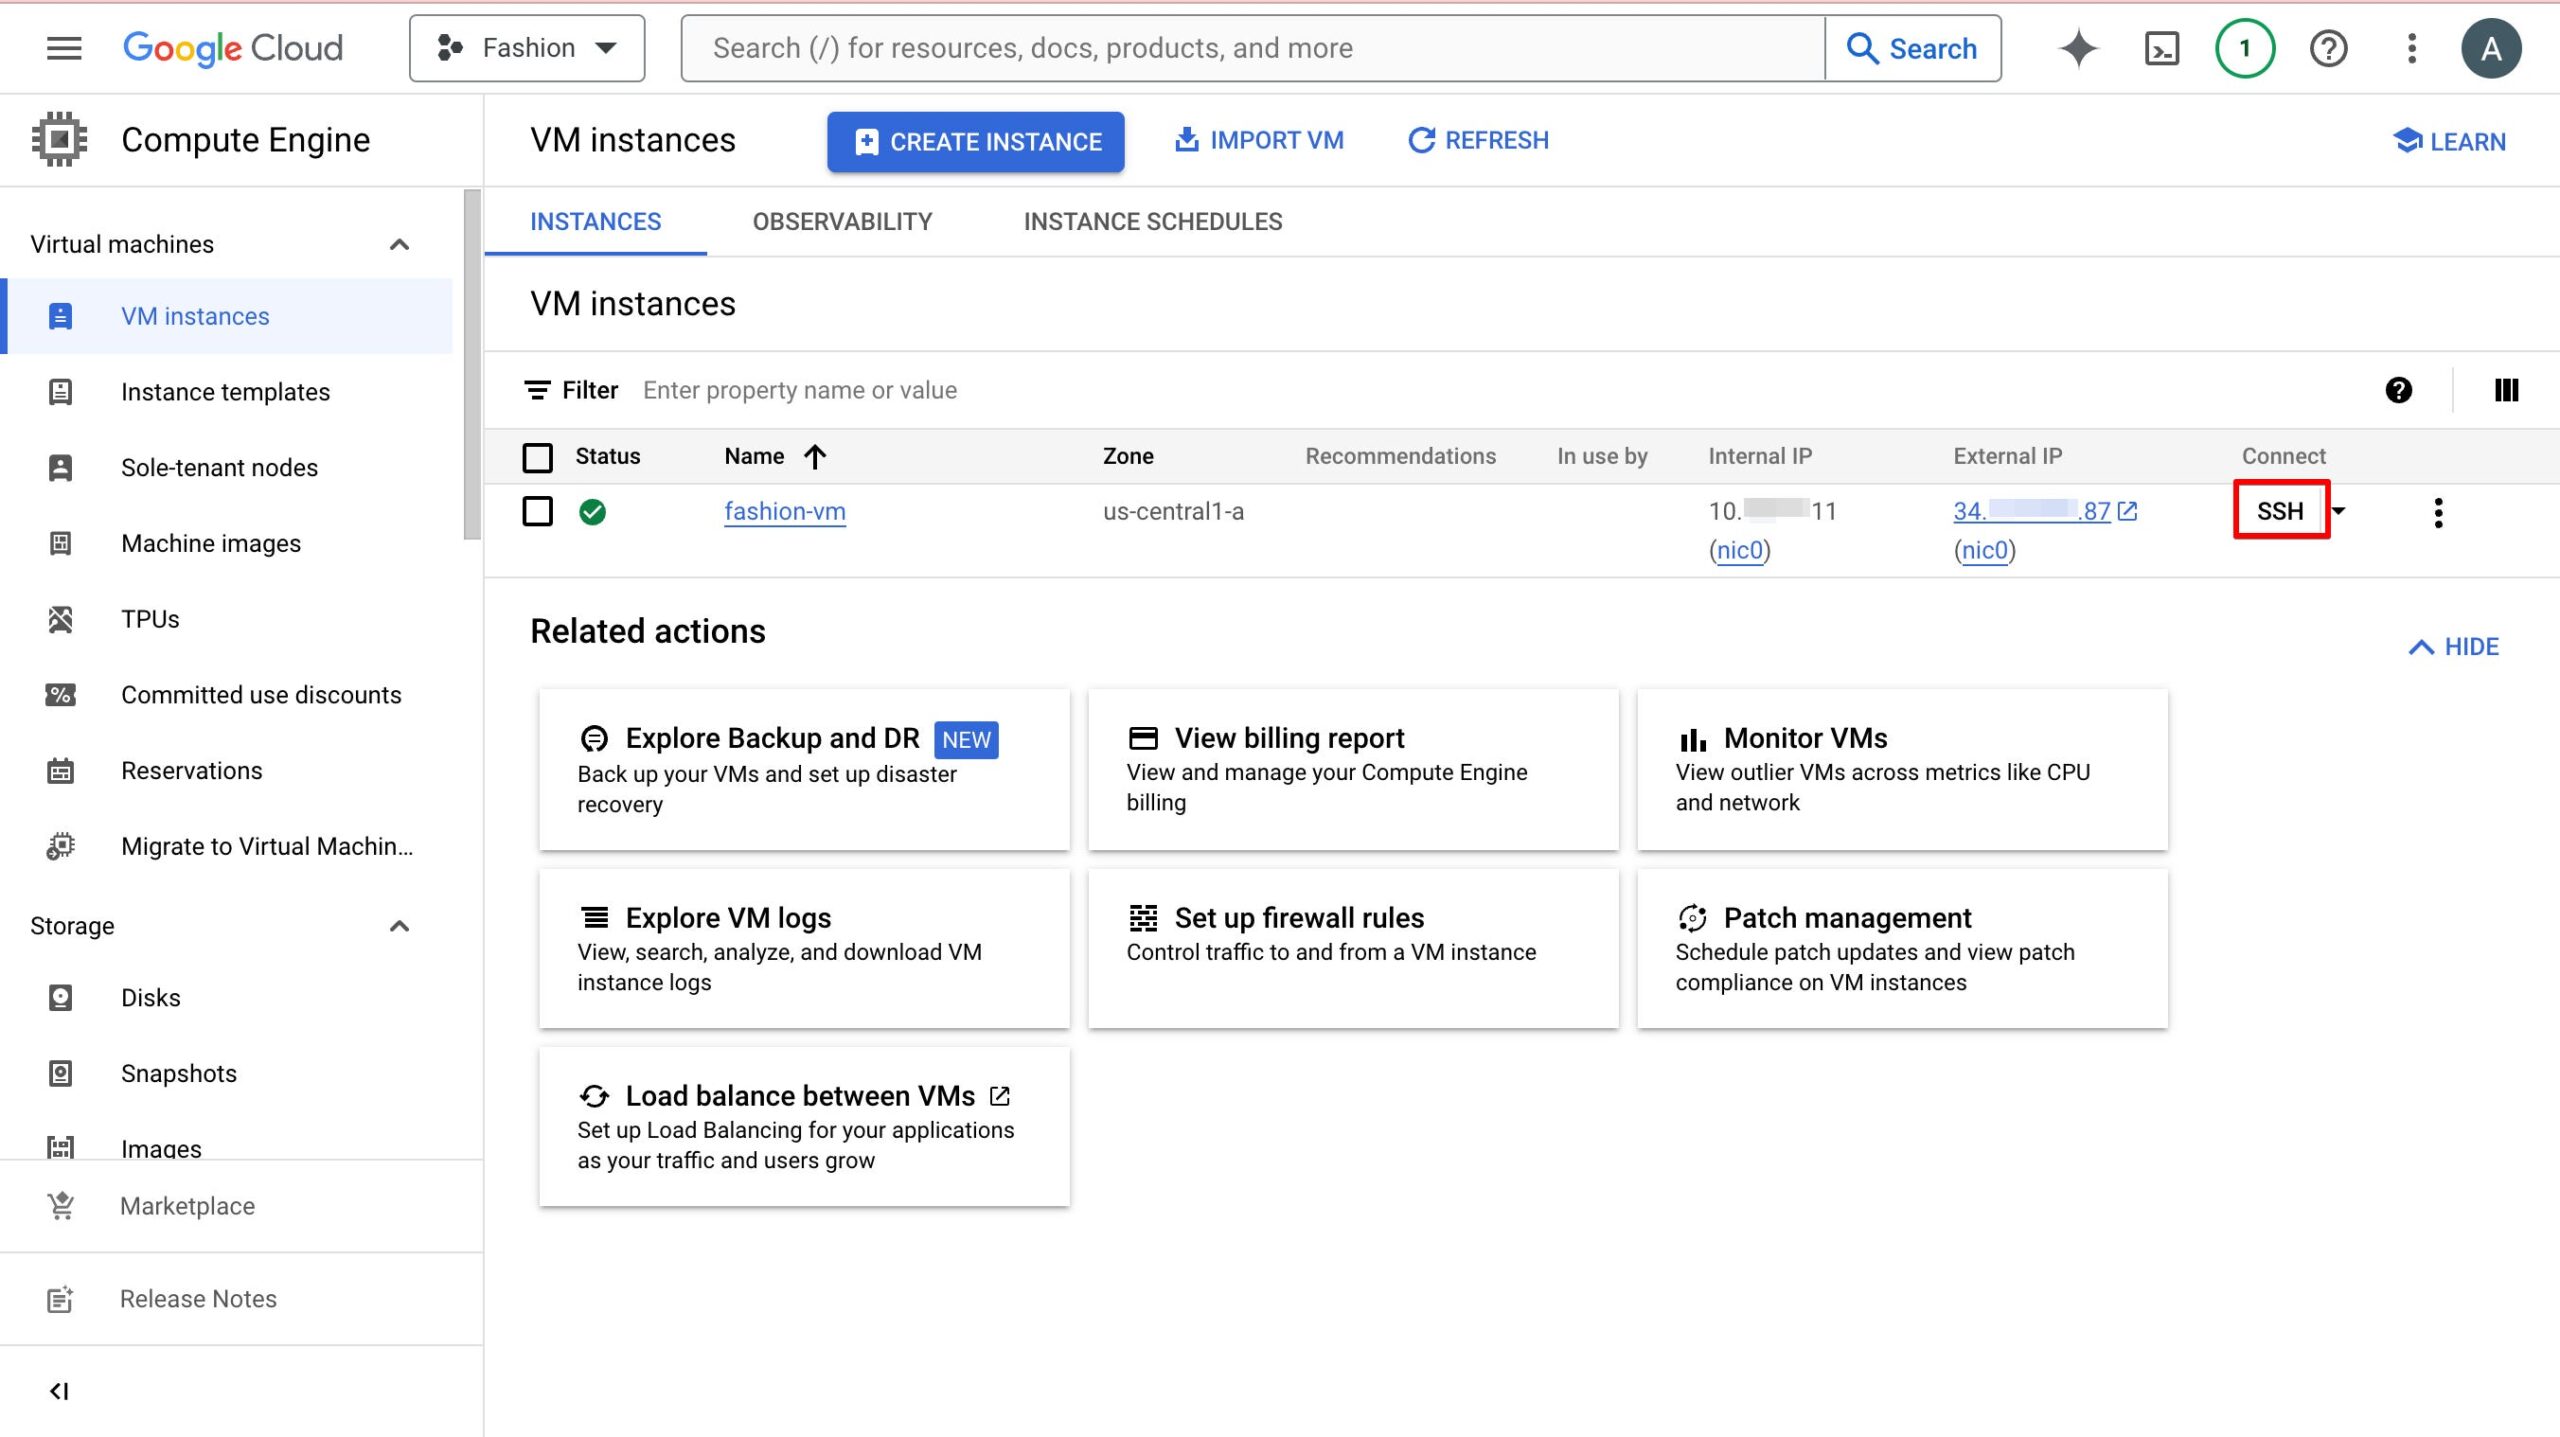Switch to the Observability tab
Screen dimensions: 2560x1437
842,222
